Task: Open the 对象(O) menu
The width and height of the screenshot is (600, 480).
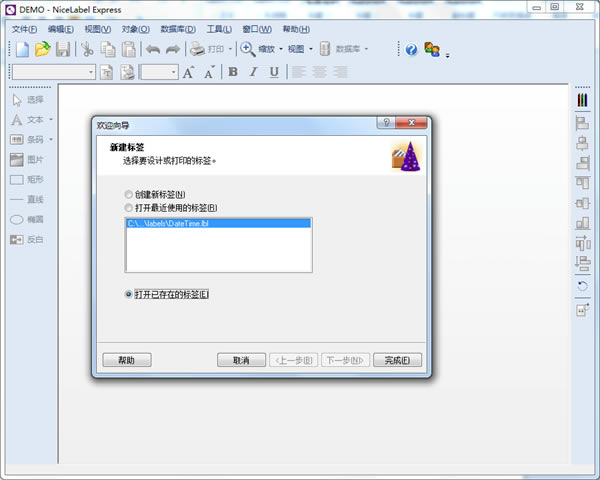Action: click(135, 29)
